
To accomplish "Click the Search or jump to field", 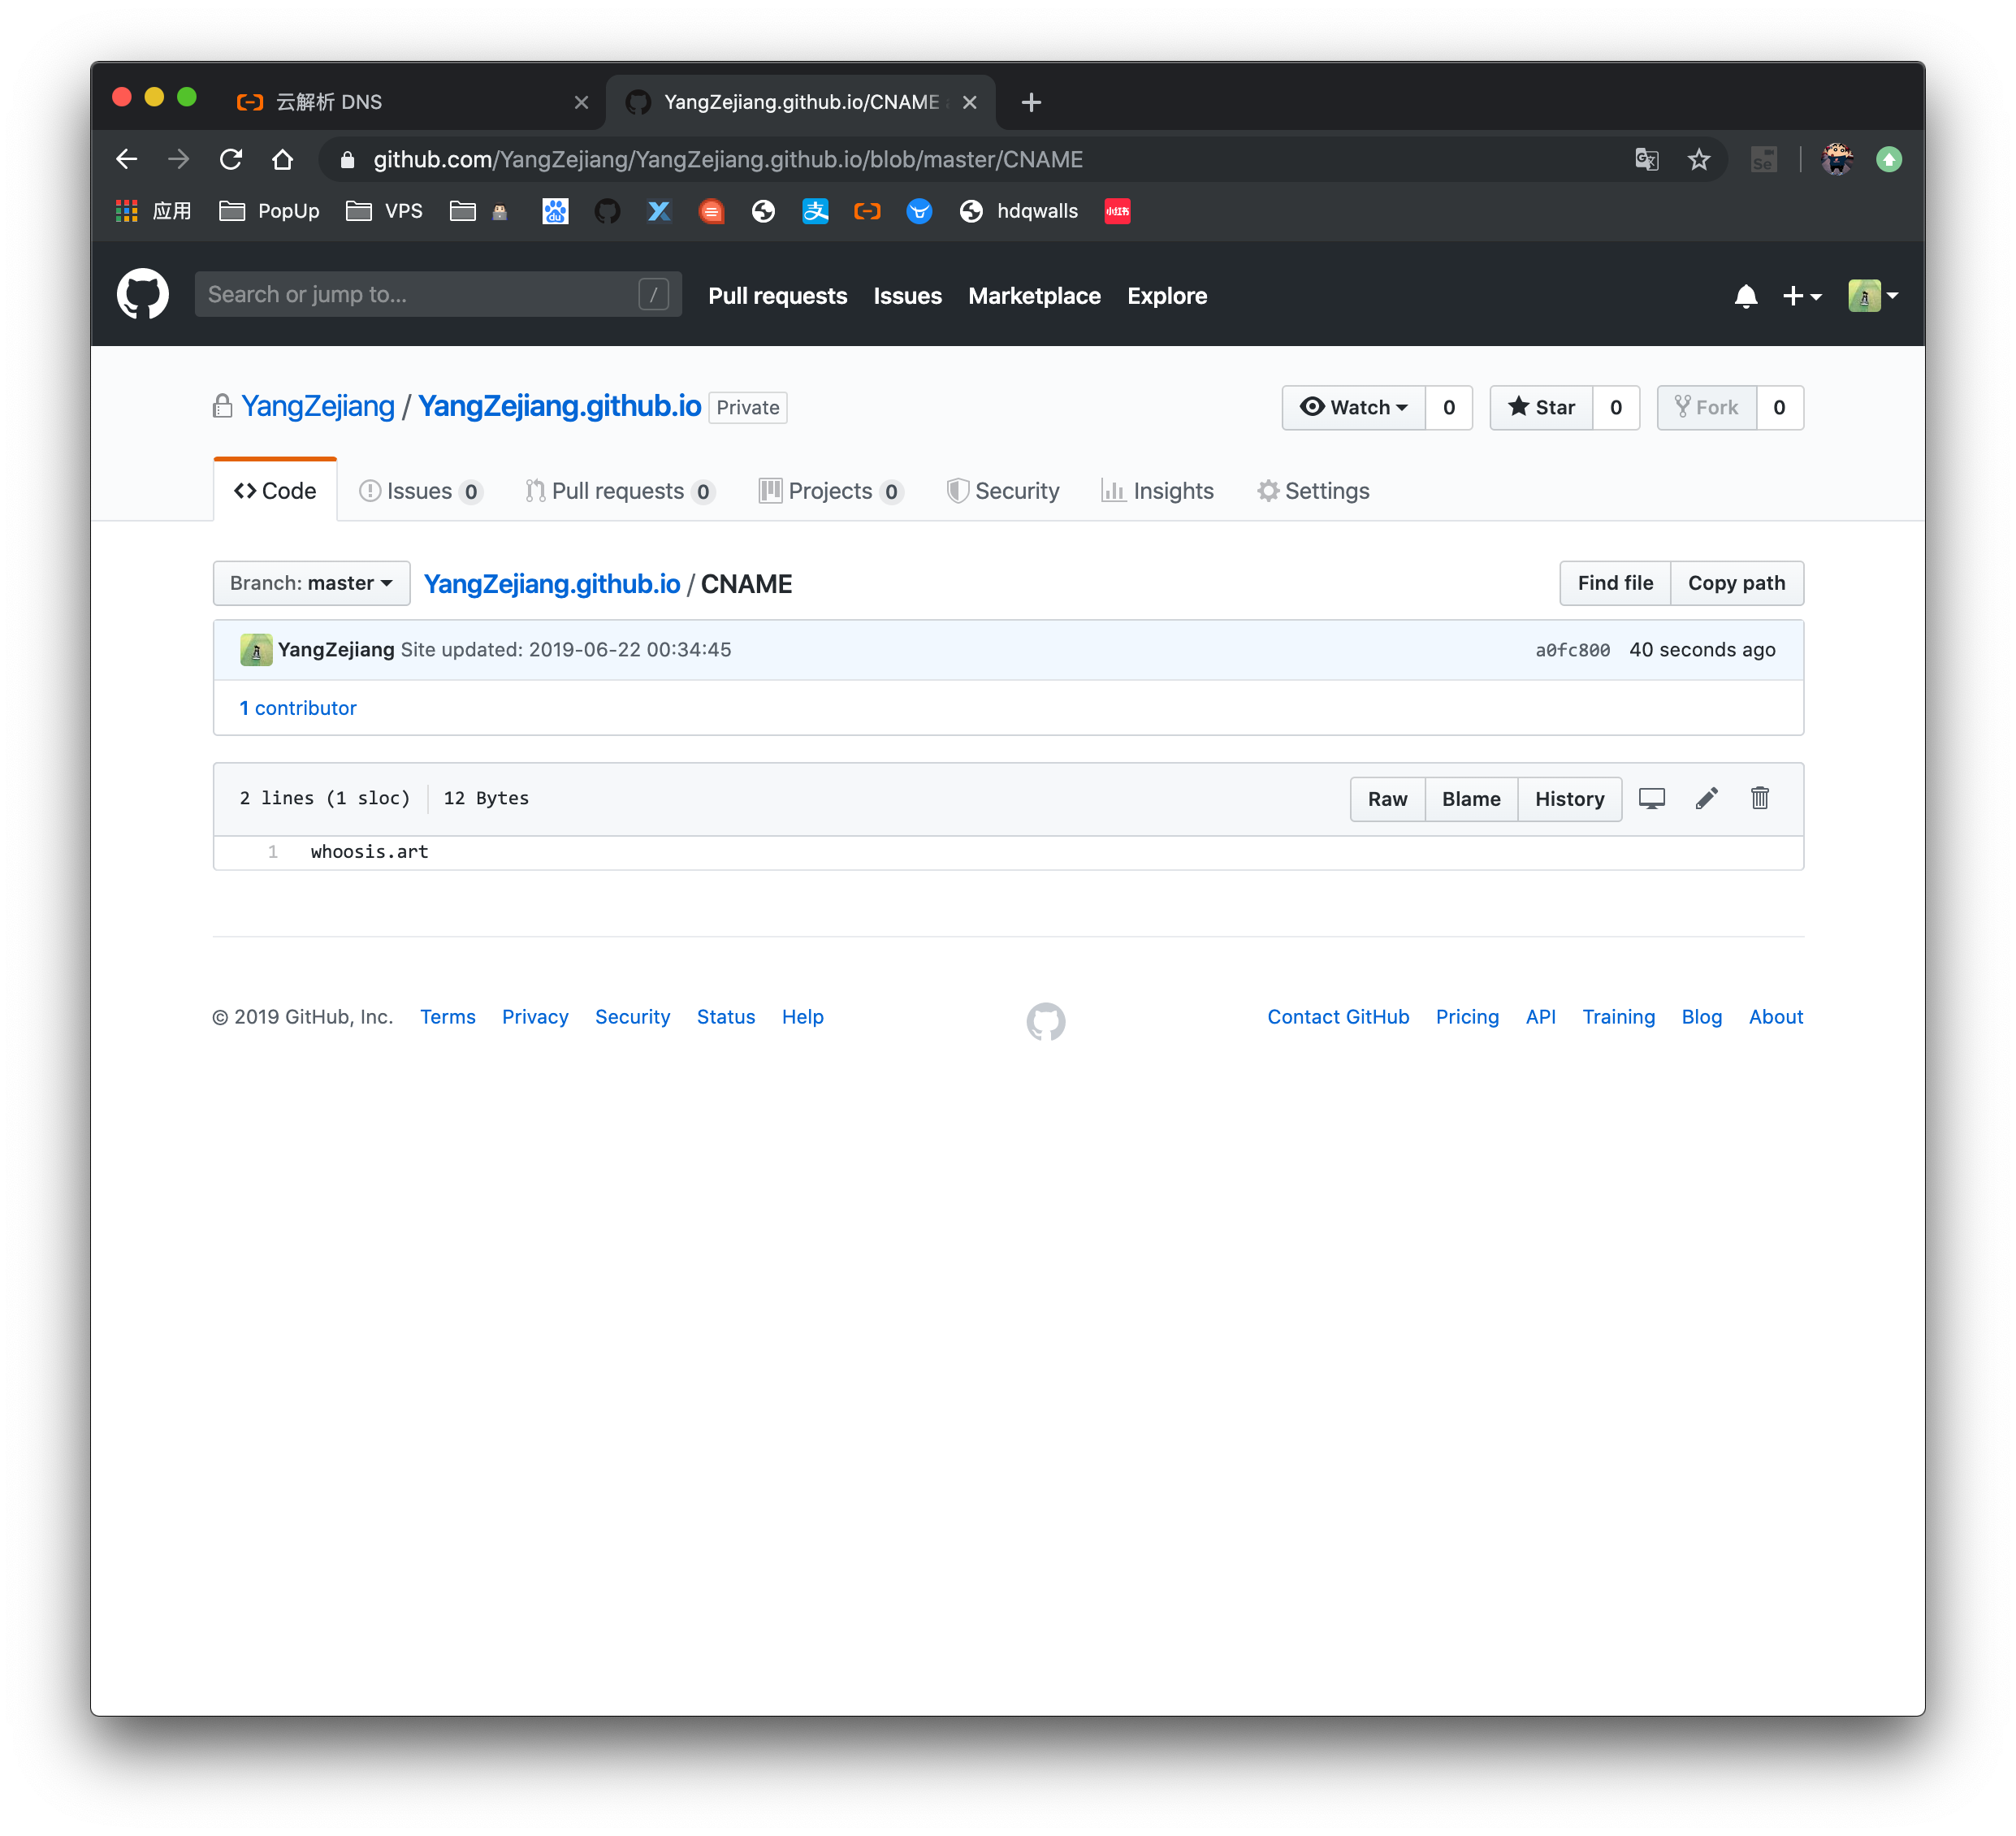I will [438, 294].
